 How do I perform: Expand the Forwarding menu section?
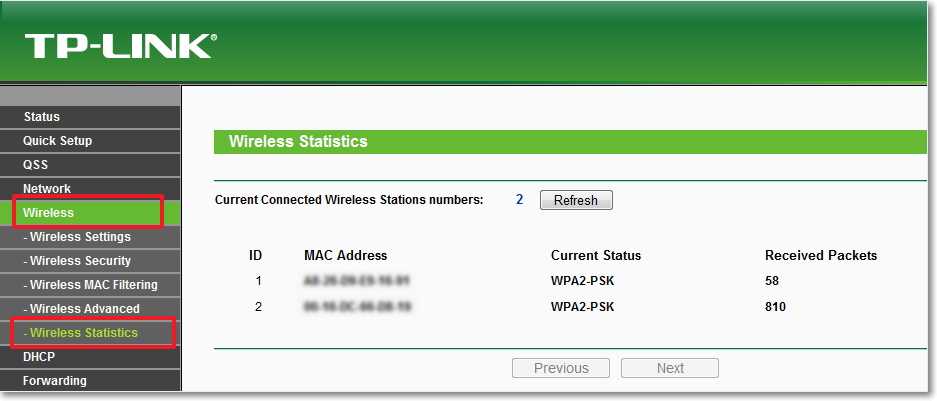[55, 381]
